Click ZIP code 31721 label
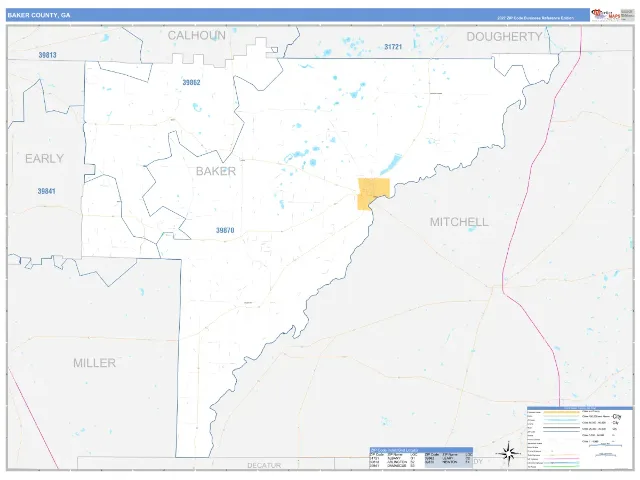 click(x=393, y=47)
